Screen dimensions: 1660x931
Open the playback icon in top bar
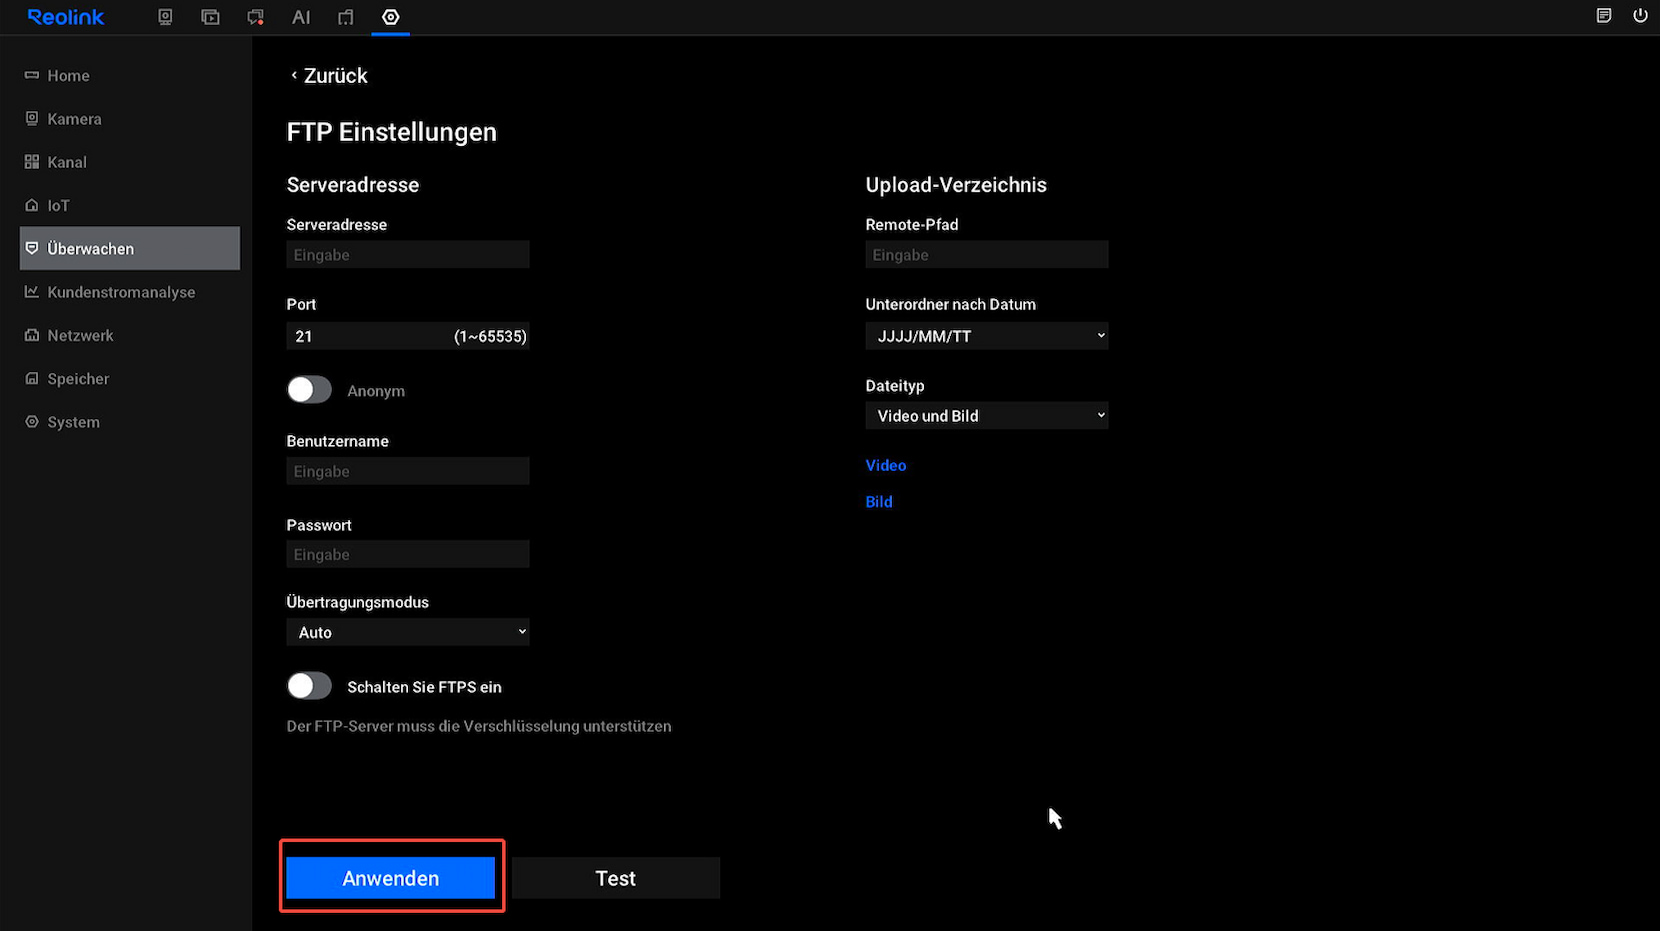(x=210, y=17)
